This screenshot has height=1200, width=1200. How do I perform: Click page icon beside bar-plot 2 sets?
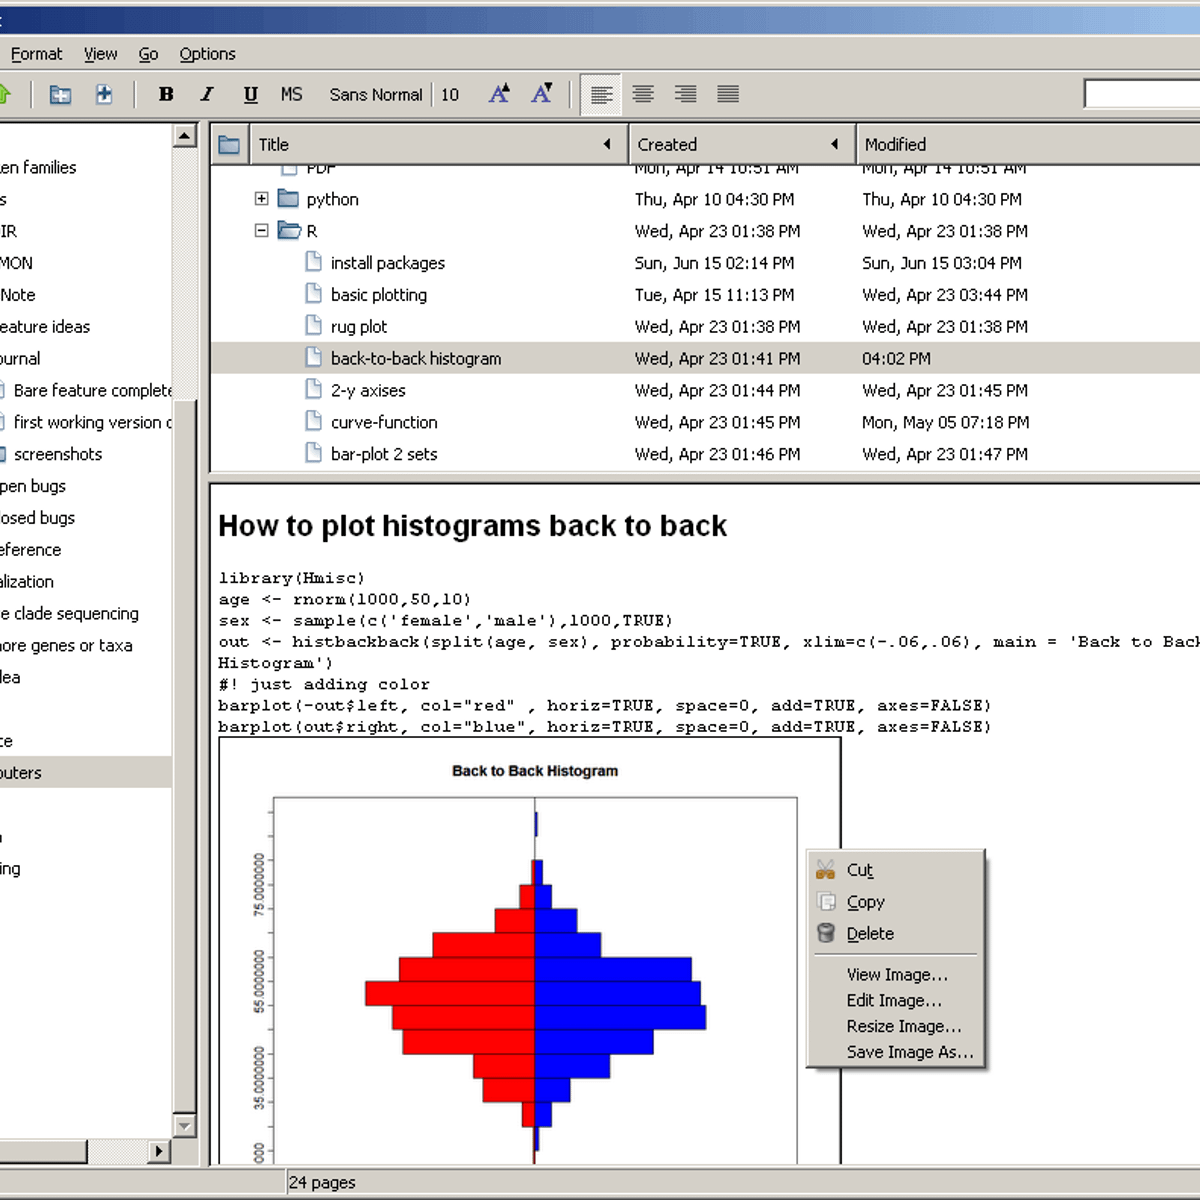click(x=313, y=454)
